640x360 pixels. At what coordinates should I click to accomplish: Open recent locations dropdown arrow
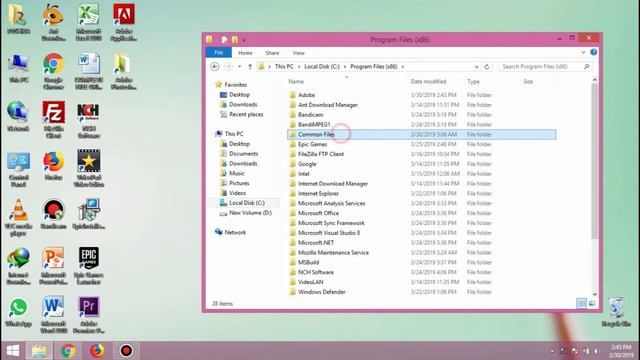pos(240,67)
